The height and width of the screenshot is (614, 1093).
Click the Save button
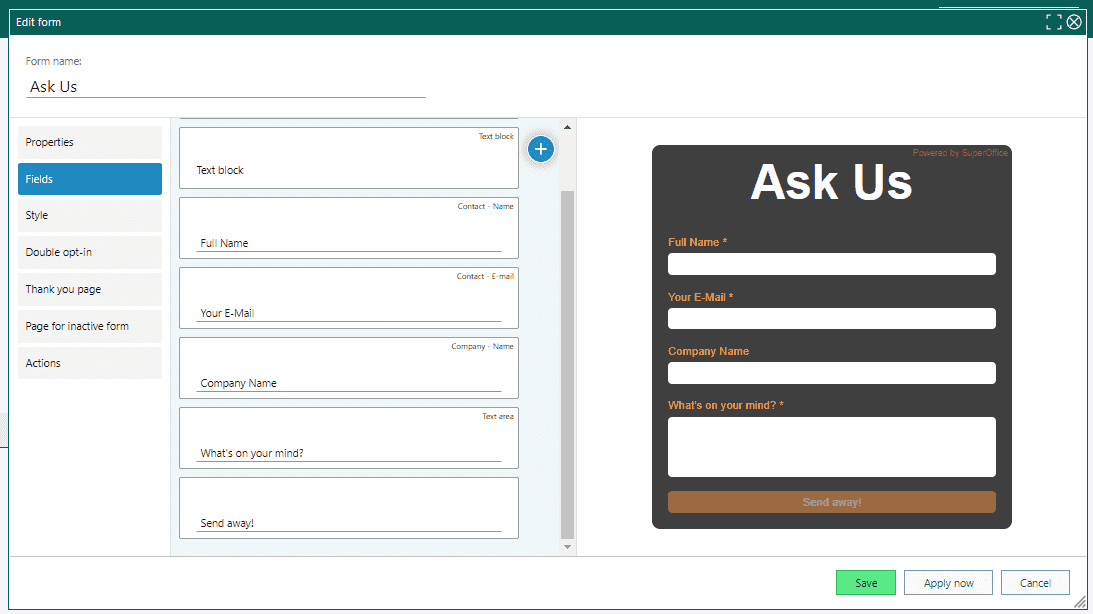tap(866, 583)
